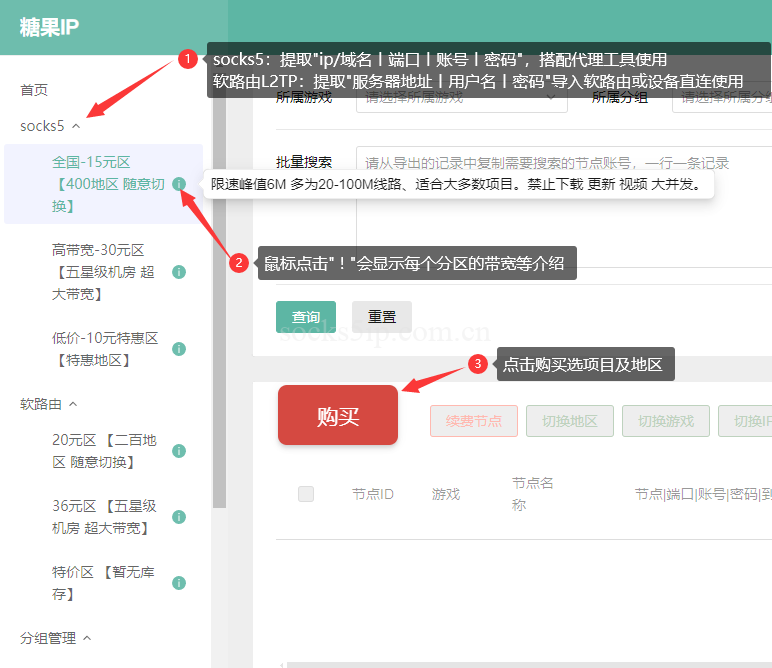
Task: Open the 所属游戏 dropdown
Action: (460, 98)
